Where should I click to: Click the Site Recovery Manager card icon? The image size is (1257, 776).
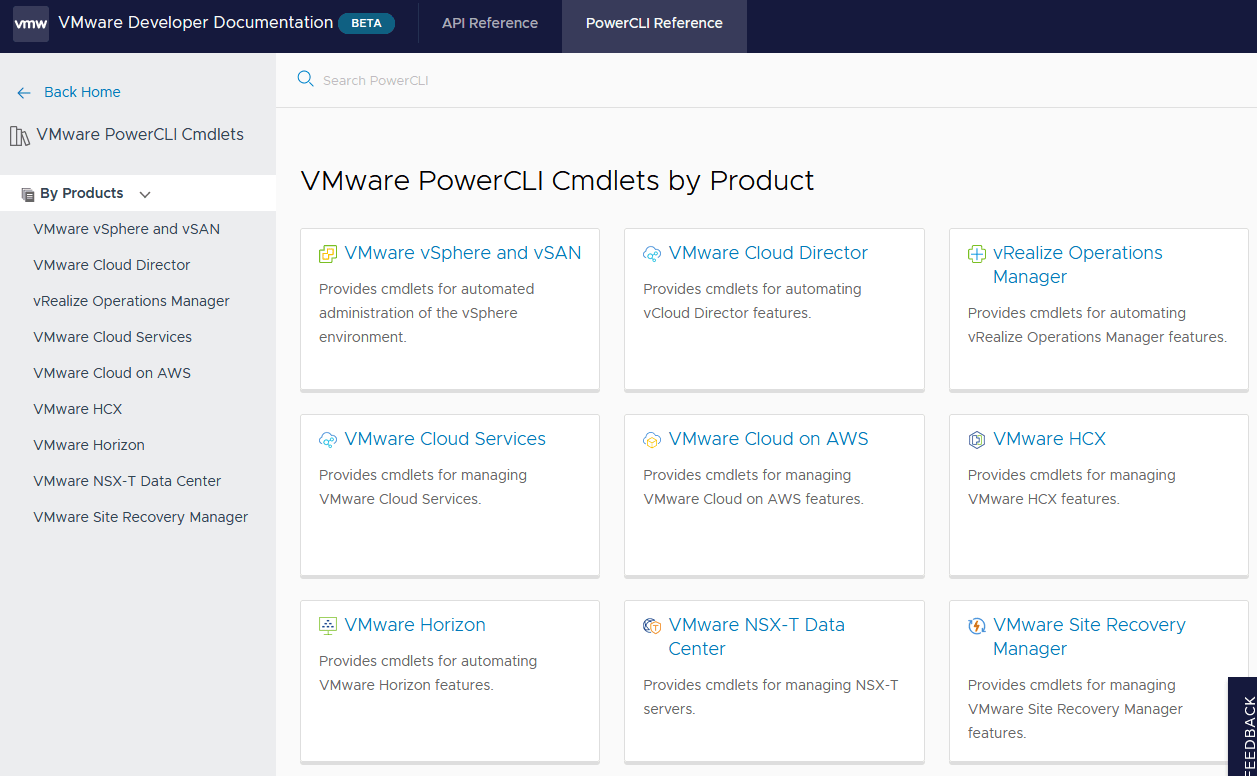[977, 626]
